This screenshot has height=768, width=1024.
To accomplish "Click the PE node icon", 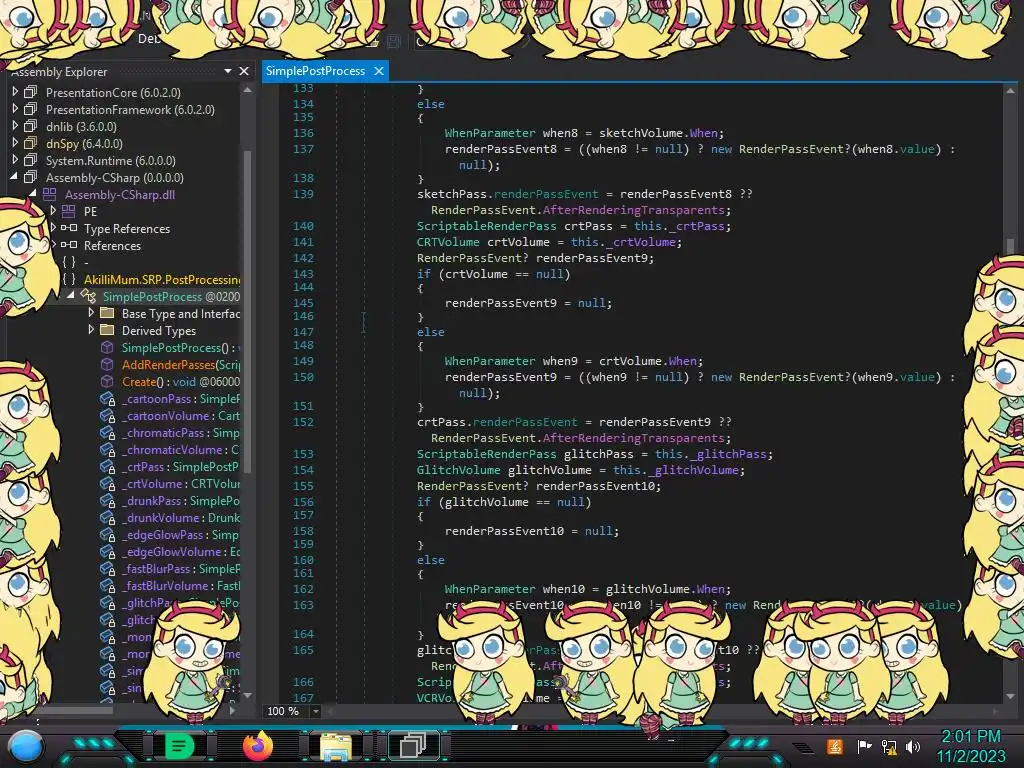I will [69, 211].
